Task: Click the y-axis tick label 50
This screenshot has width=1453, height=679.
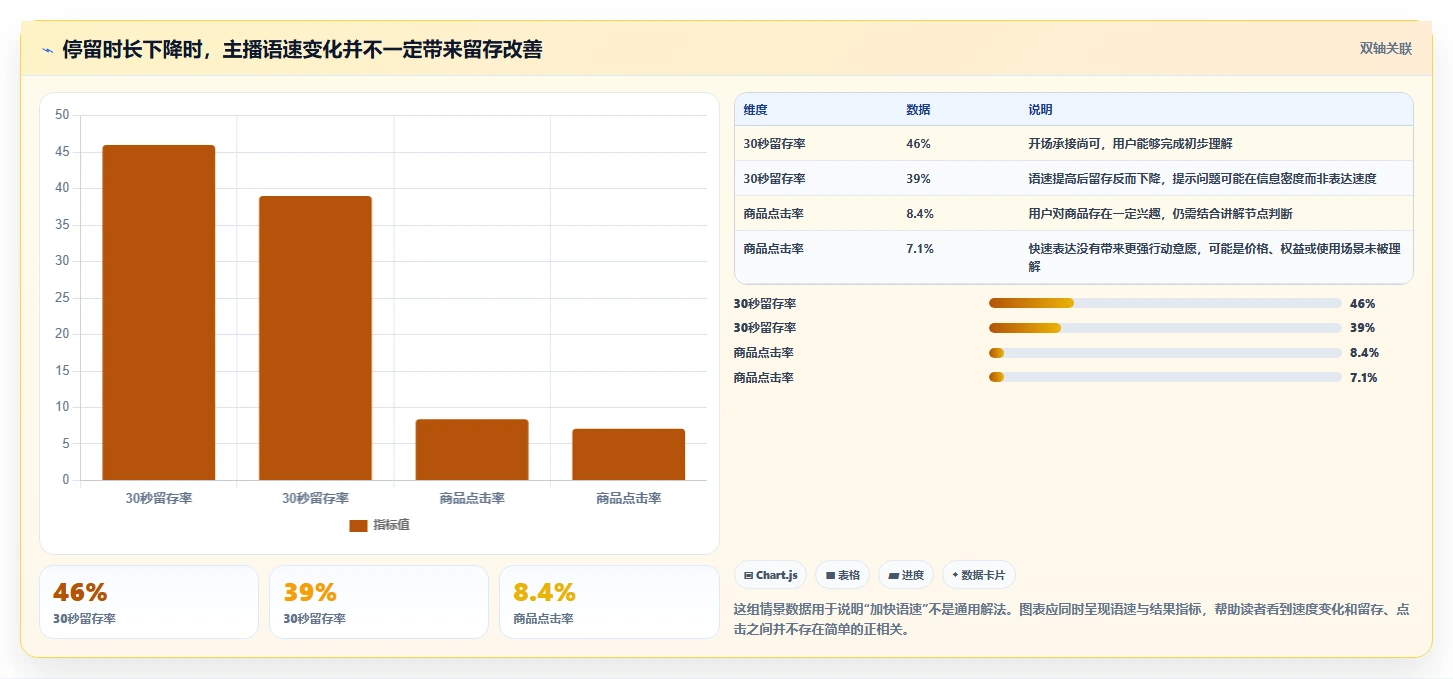Action: coord(62,115)
